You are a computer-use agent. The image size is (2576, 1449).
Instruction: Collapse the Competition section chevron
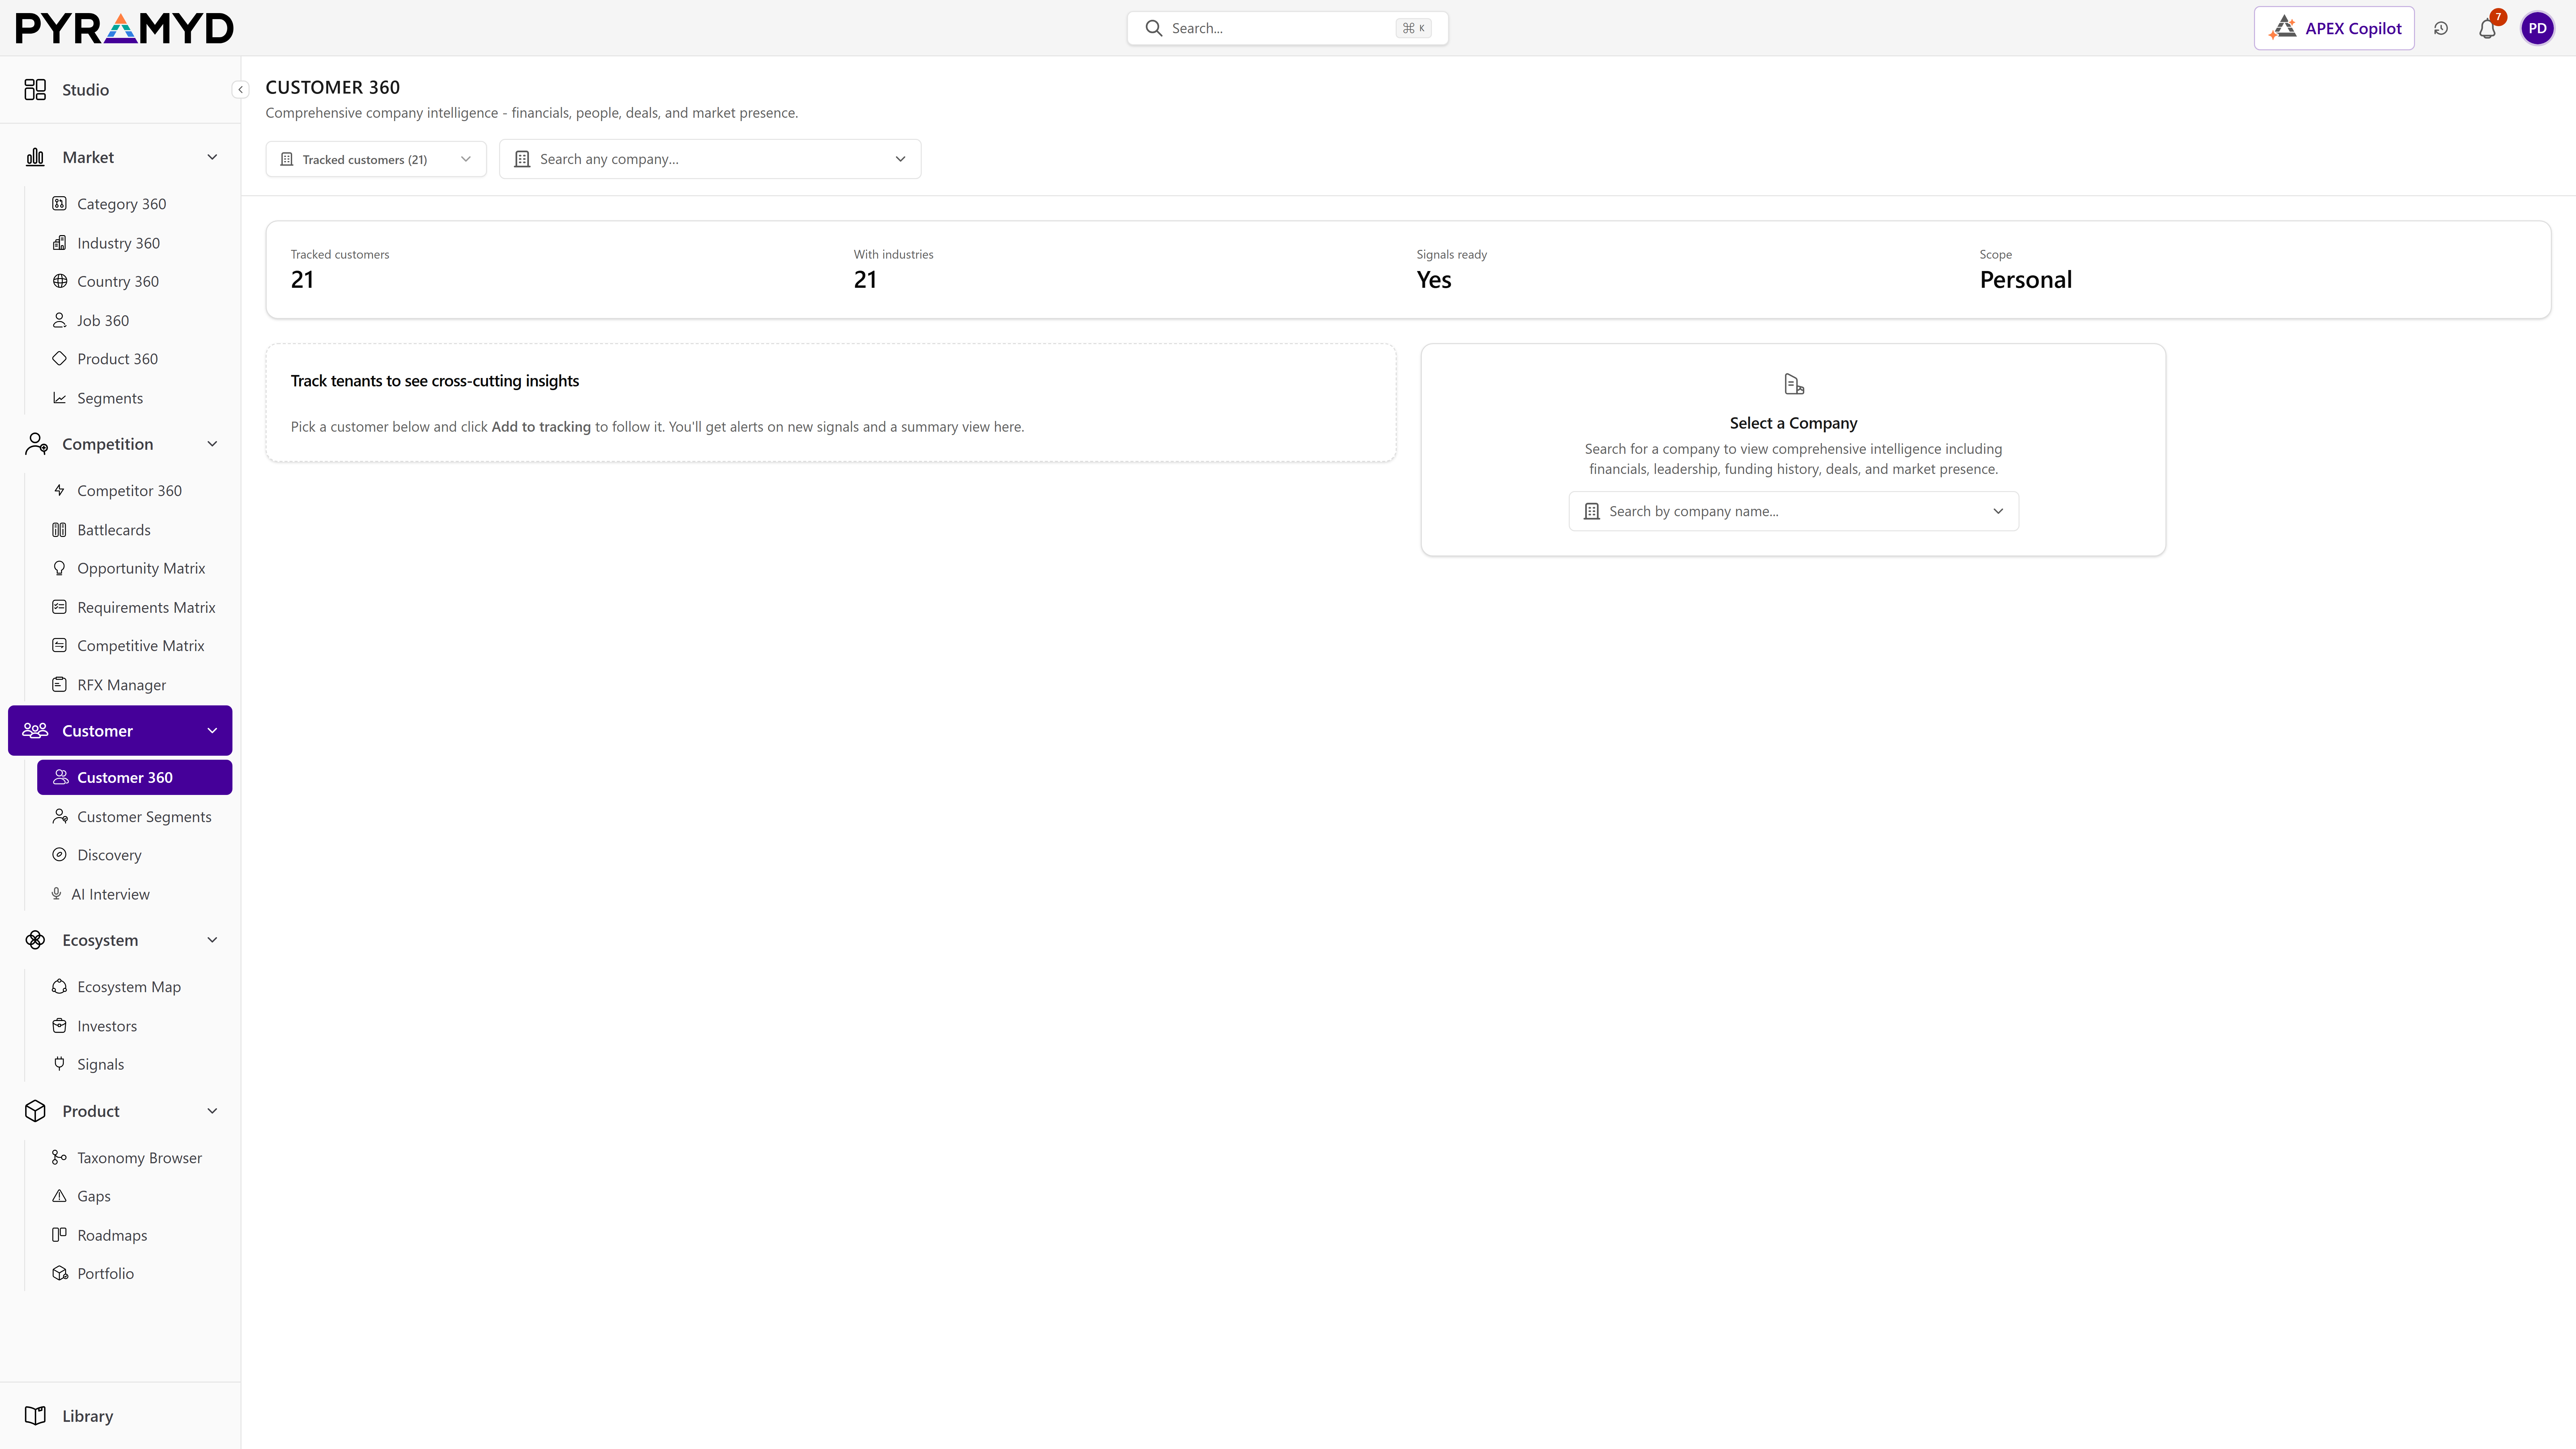[x=212, y=444]
